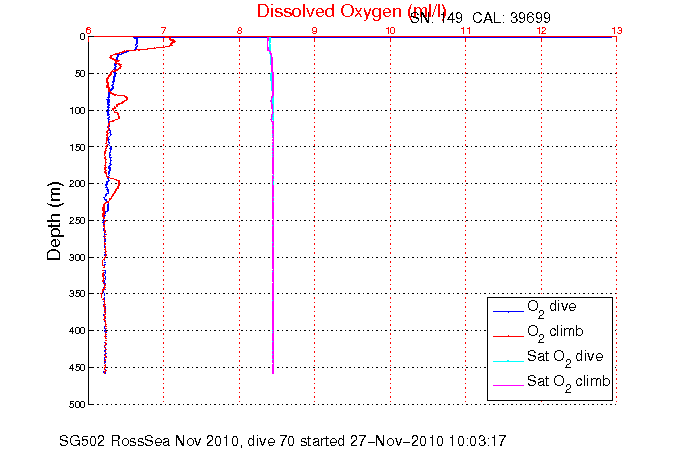Click the blue O2 dive legend line sample
Image resolution: width=681 pixels, height=454 pixels.
pos(508,311)
